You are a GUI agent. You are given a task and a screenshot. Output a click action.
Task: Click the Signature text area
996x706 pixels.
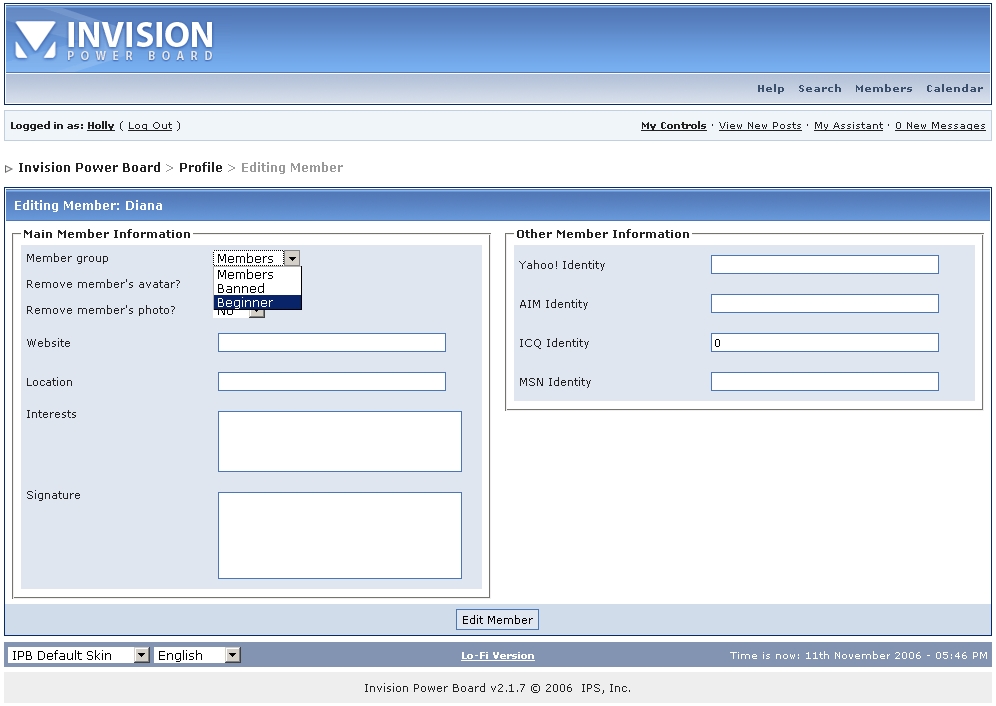[x=339, y=535]
